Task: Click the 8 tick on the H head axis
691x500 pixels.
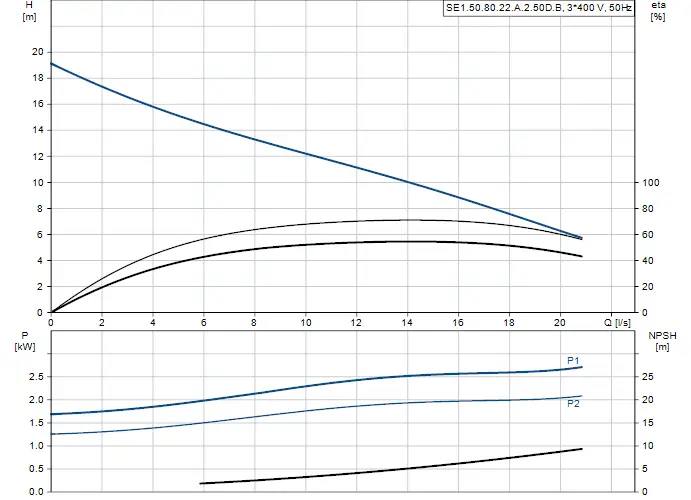Action: click(40, 208)
